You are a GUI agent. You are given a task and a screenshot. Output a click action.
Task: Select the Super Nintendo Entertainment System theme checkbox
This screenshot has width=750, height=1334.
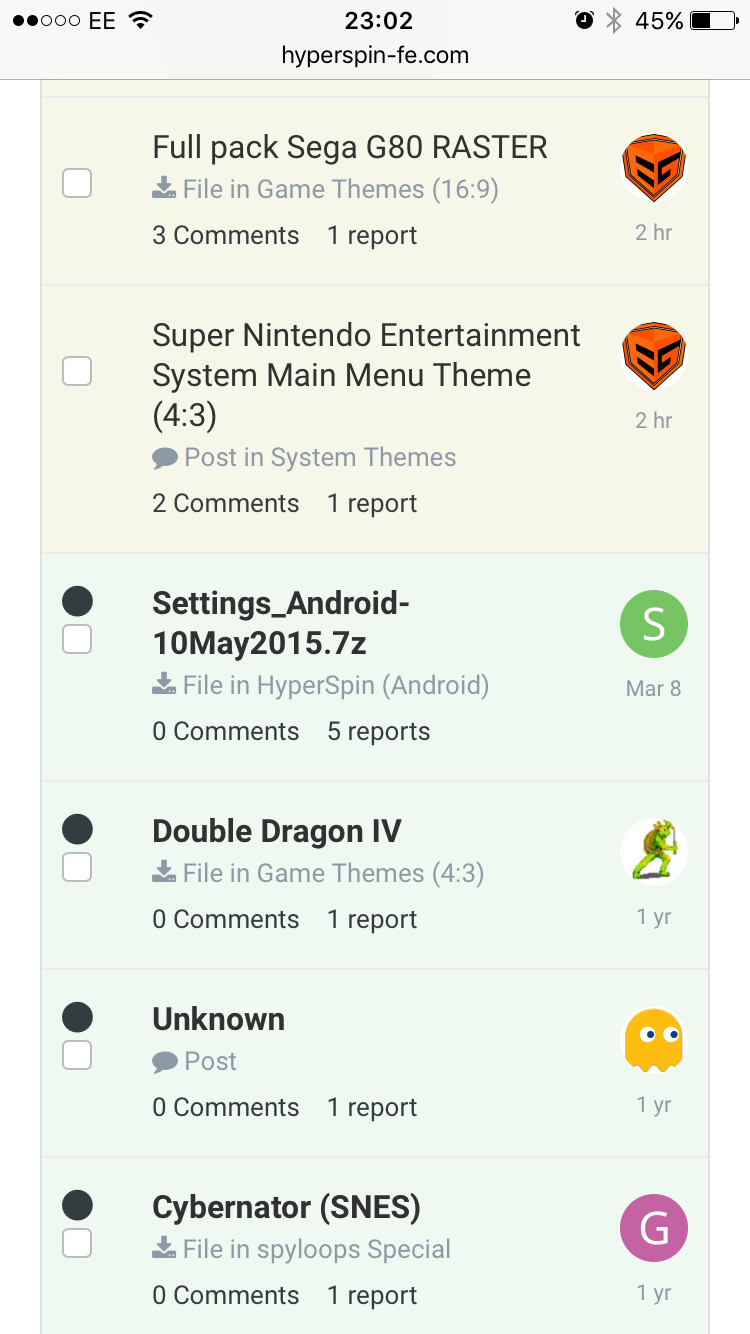pyautogui.click(x=77, y=371)
